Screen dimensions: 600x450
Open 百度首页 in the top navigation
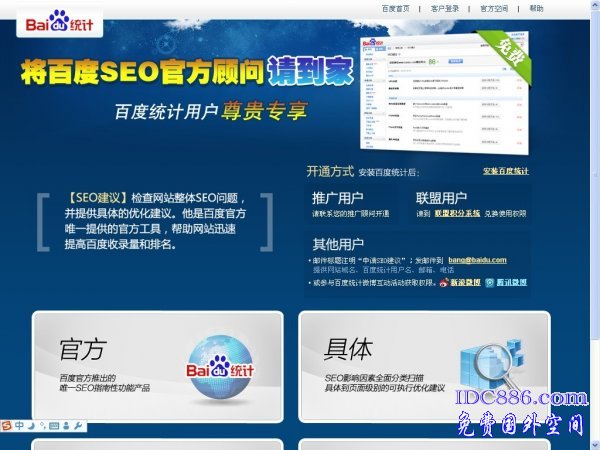[x=396, y=8]
